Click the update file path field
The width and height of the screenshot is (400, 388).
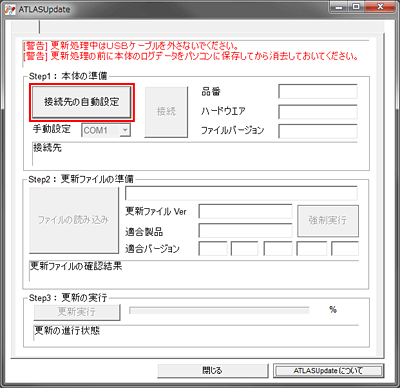pos(241,193)
